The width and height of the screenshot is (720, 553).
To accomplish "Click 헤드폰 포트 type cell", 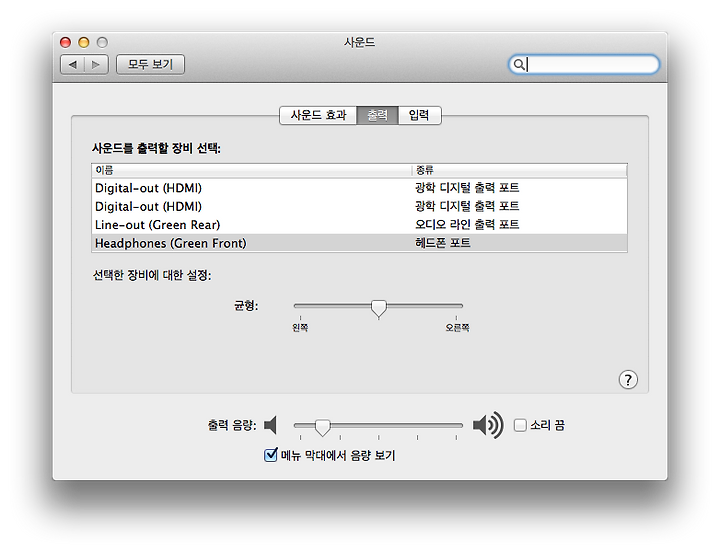I will click(443, 243).
